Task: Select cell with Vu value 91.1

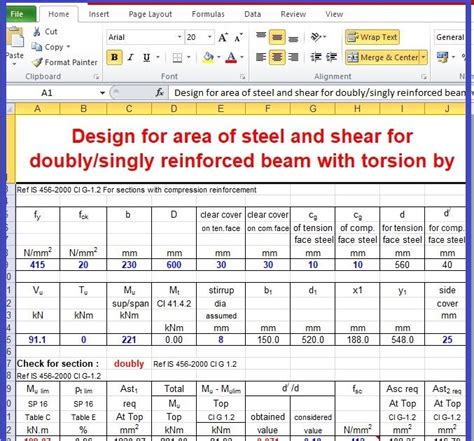Action: 38,340
